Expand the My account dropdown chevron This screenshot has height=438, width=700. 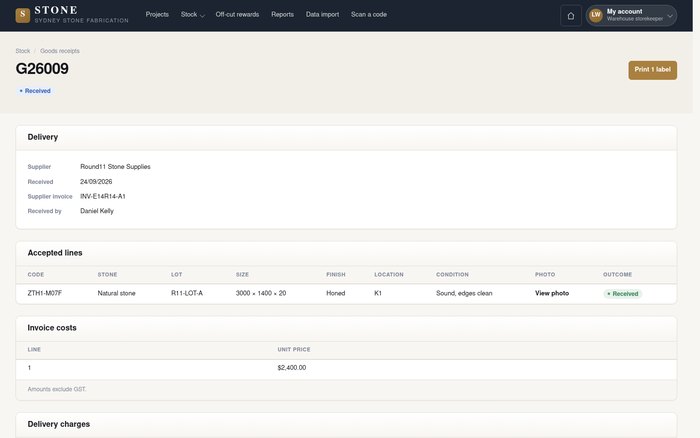[670, 16]
